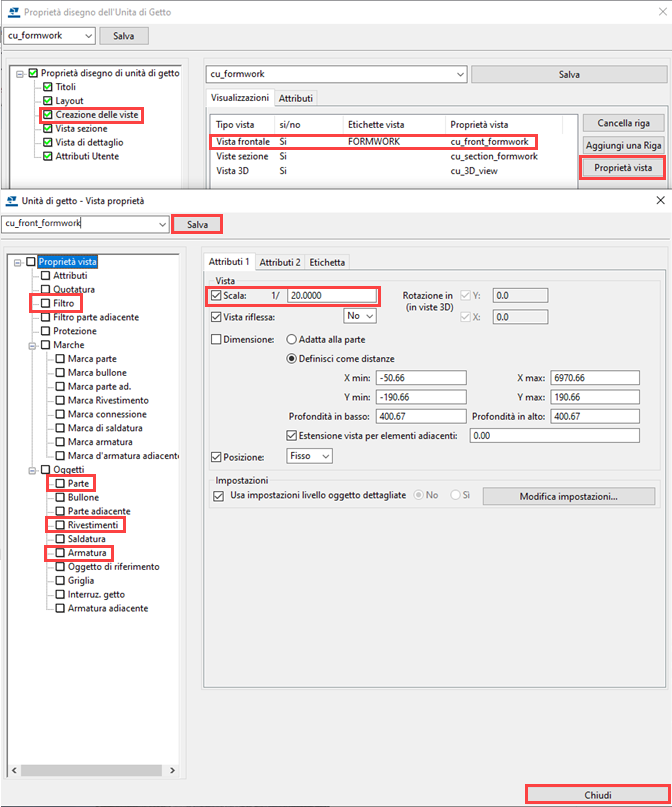Viewport: 672px width, 807px height.
Task: Switch to the Attributi tab in upper dialog
Action: pyautogui.click(x=296, y=98)
